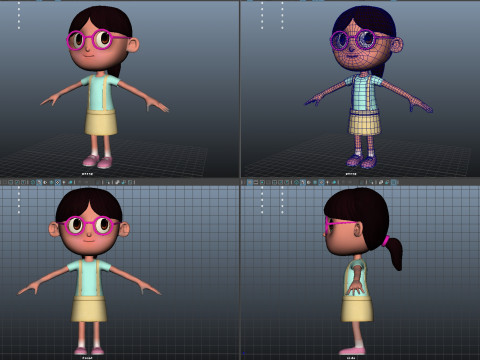Toggle wireframe shading in front view toolbar
480x360 pixels.
(x=33, y=182)
